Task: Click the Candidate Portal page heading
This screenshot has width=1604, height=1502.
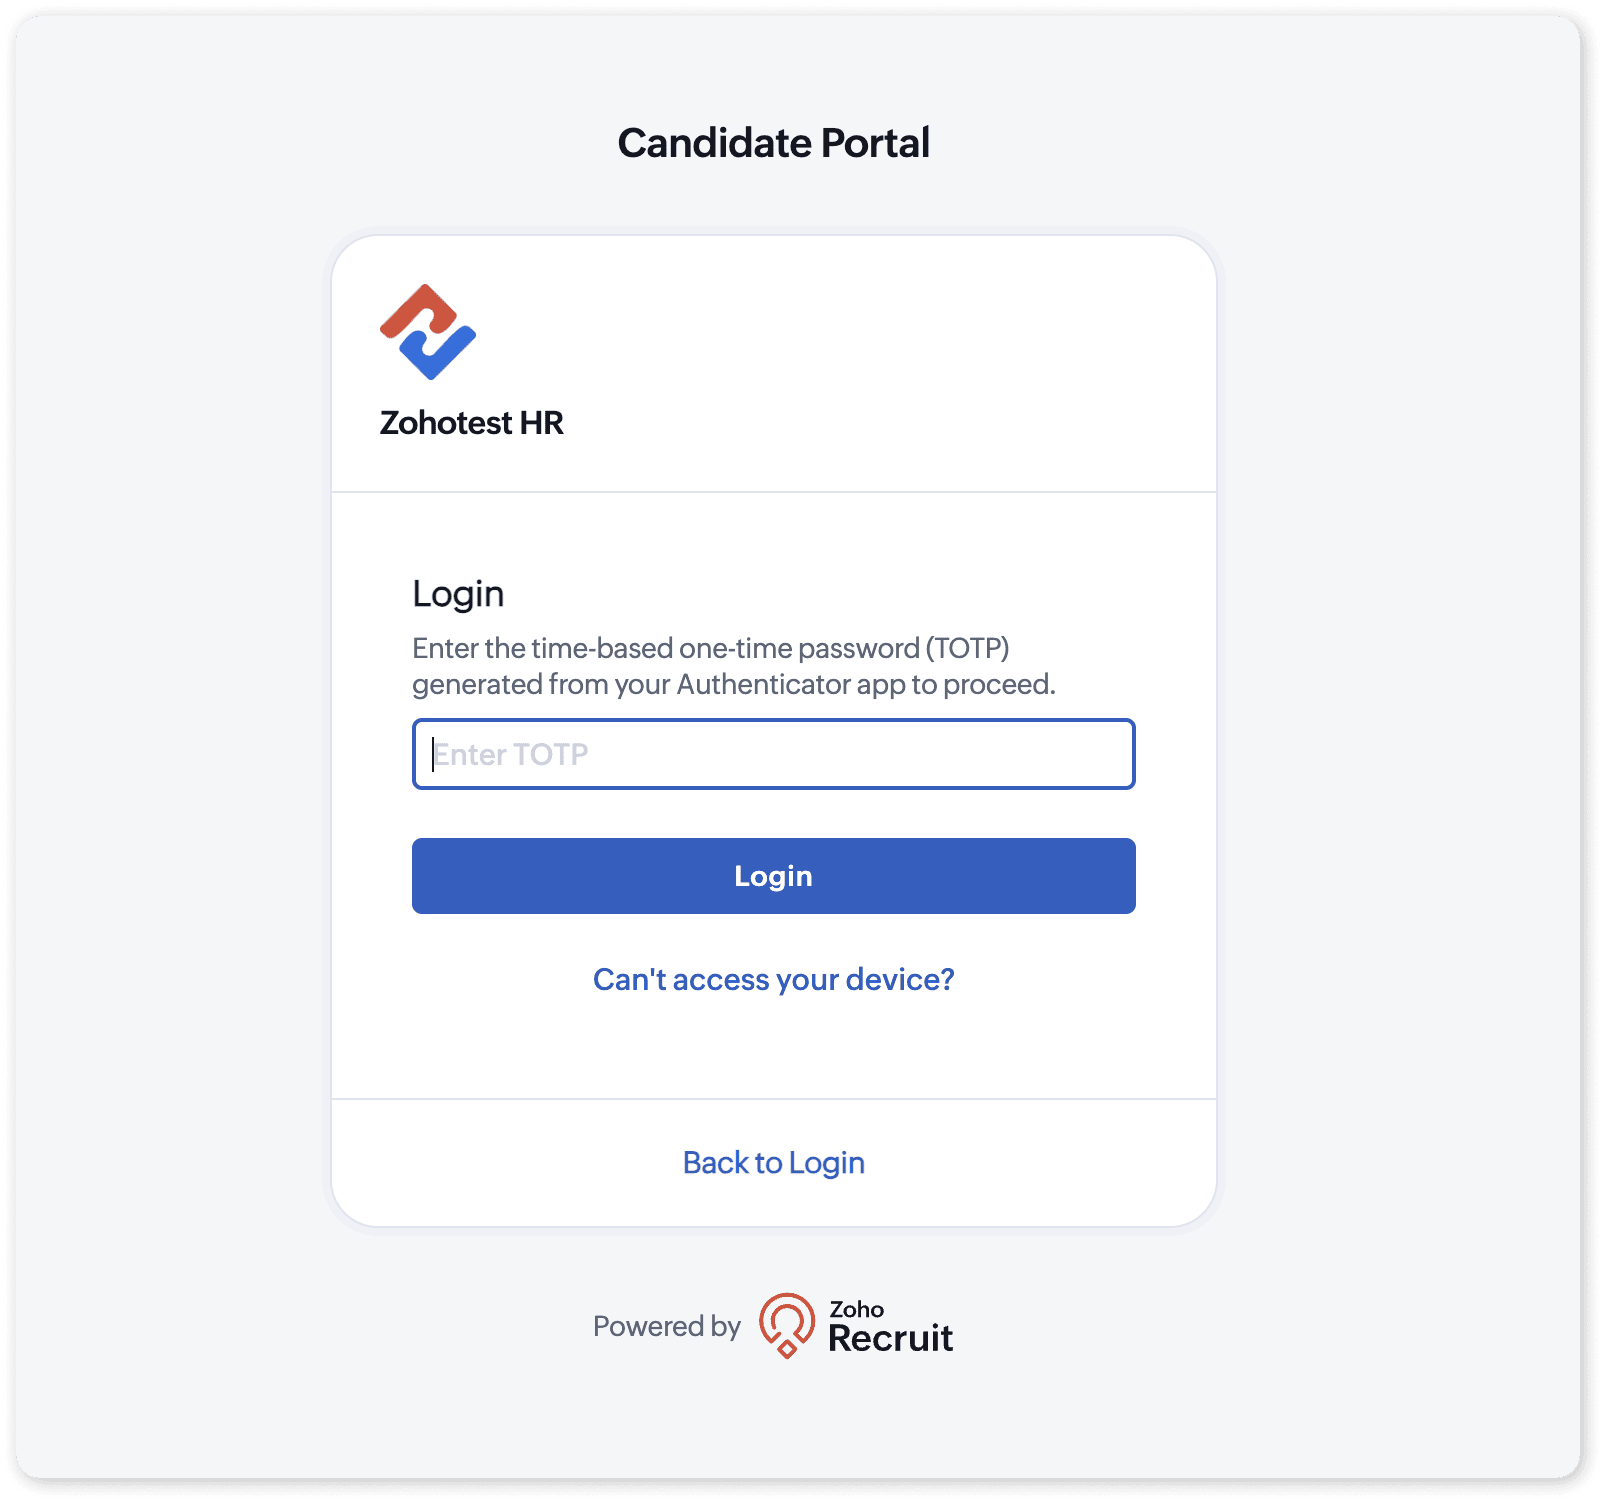Action: [x=773, y=143]
